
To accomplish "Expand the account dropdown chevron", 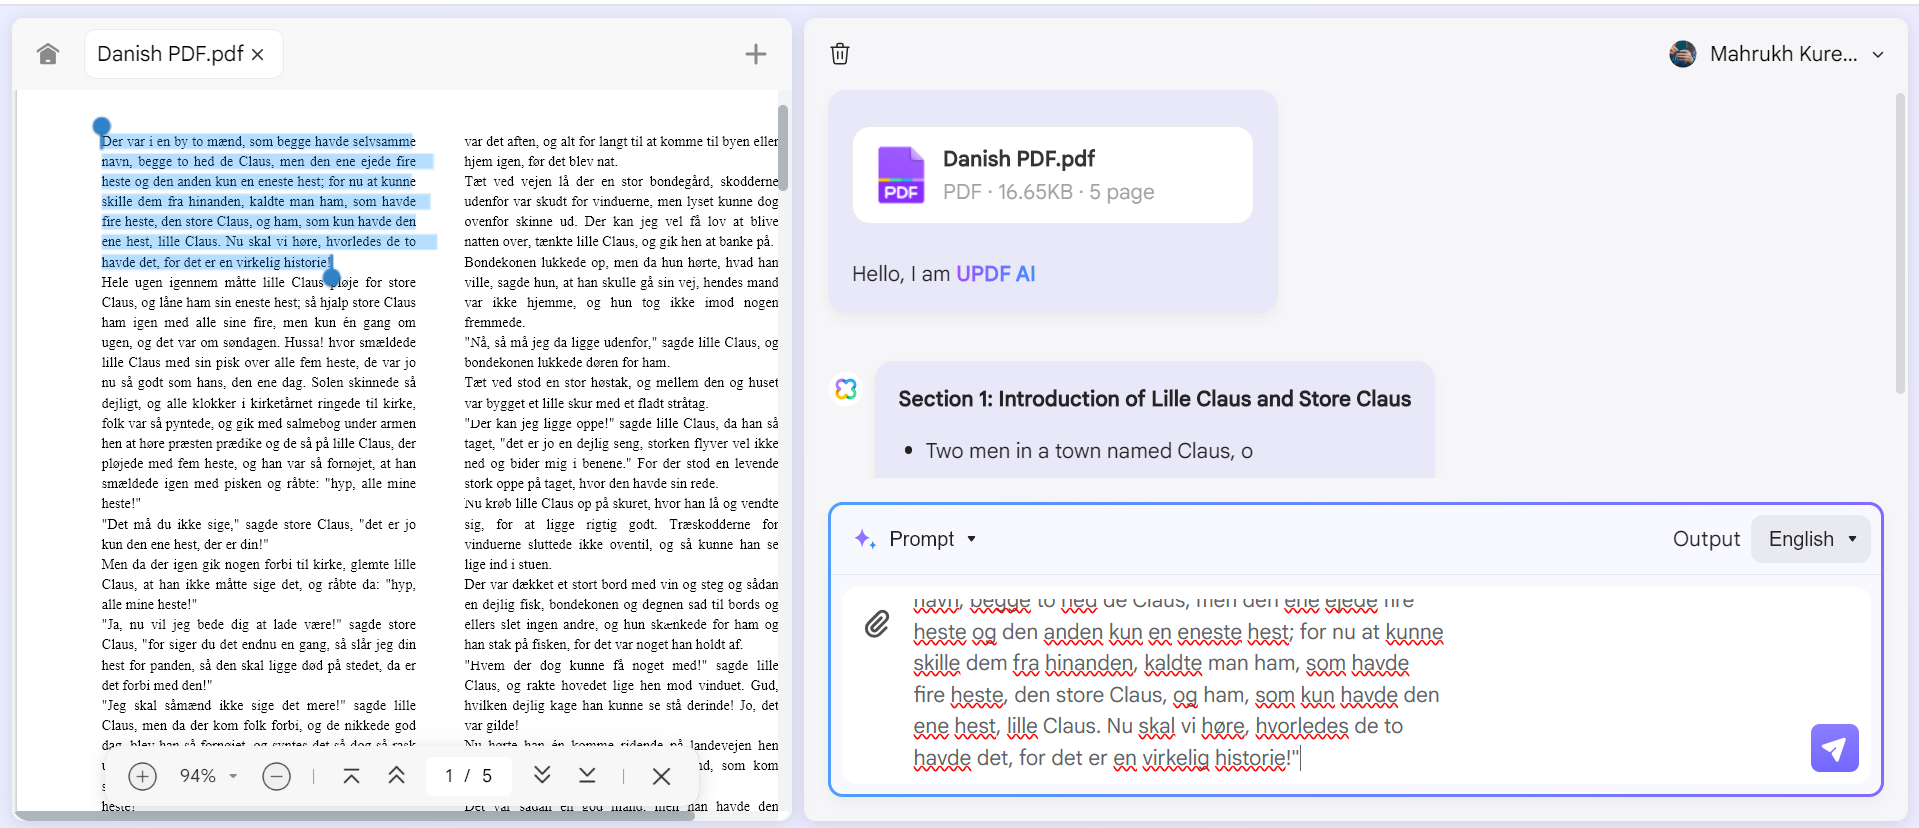I will pos(1878,55).
